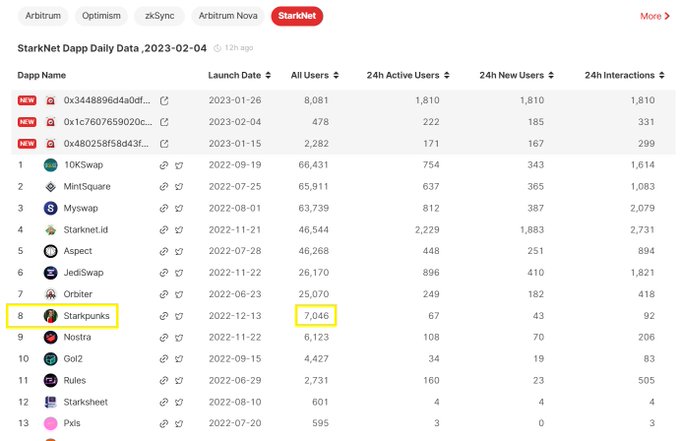Open the Arbitrum Nova tab

click(228, 16)
